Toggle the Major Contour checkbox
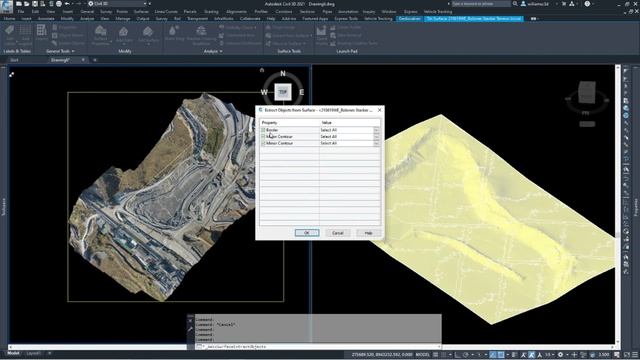This screenshot has width=640, height=360. click(x=263, y=136)
